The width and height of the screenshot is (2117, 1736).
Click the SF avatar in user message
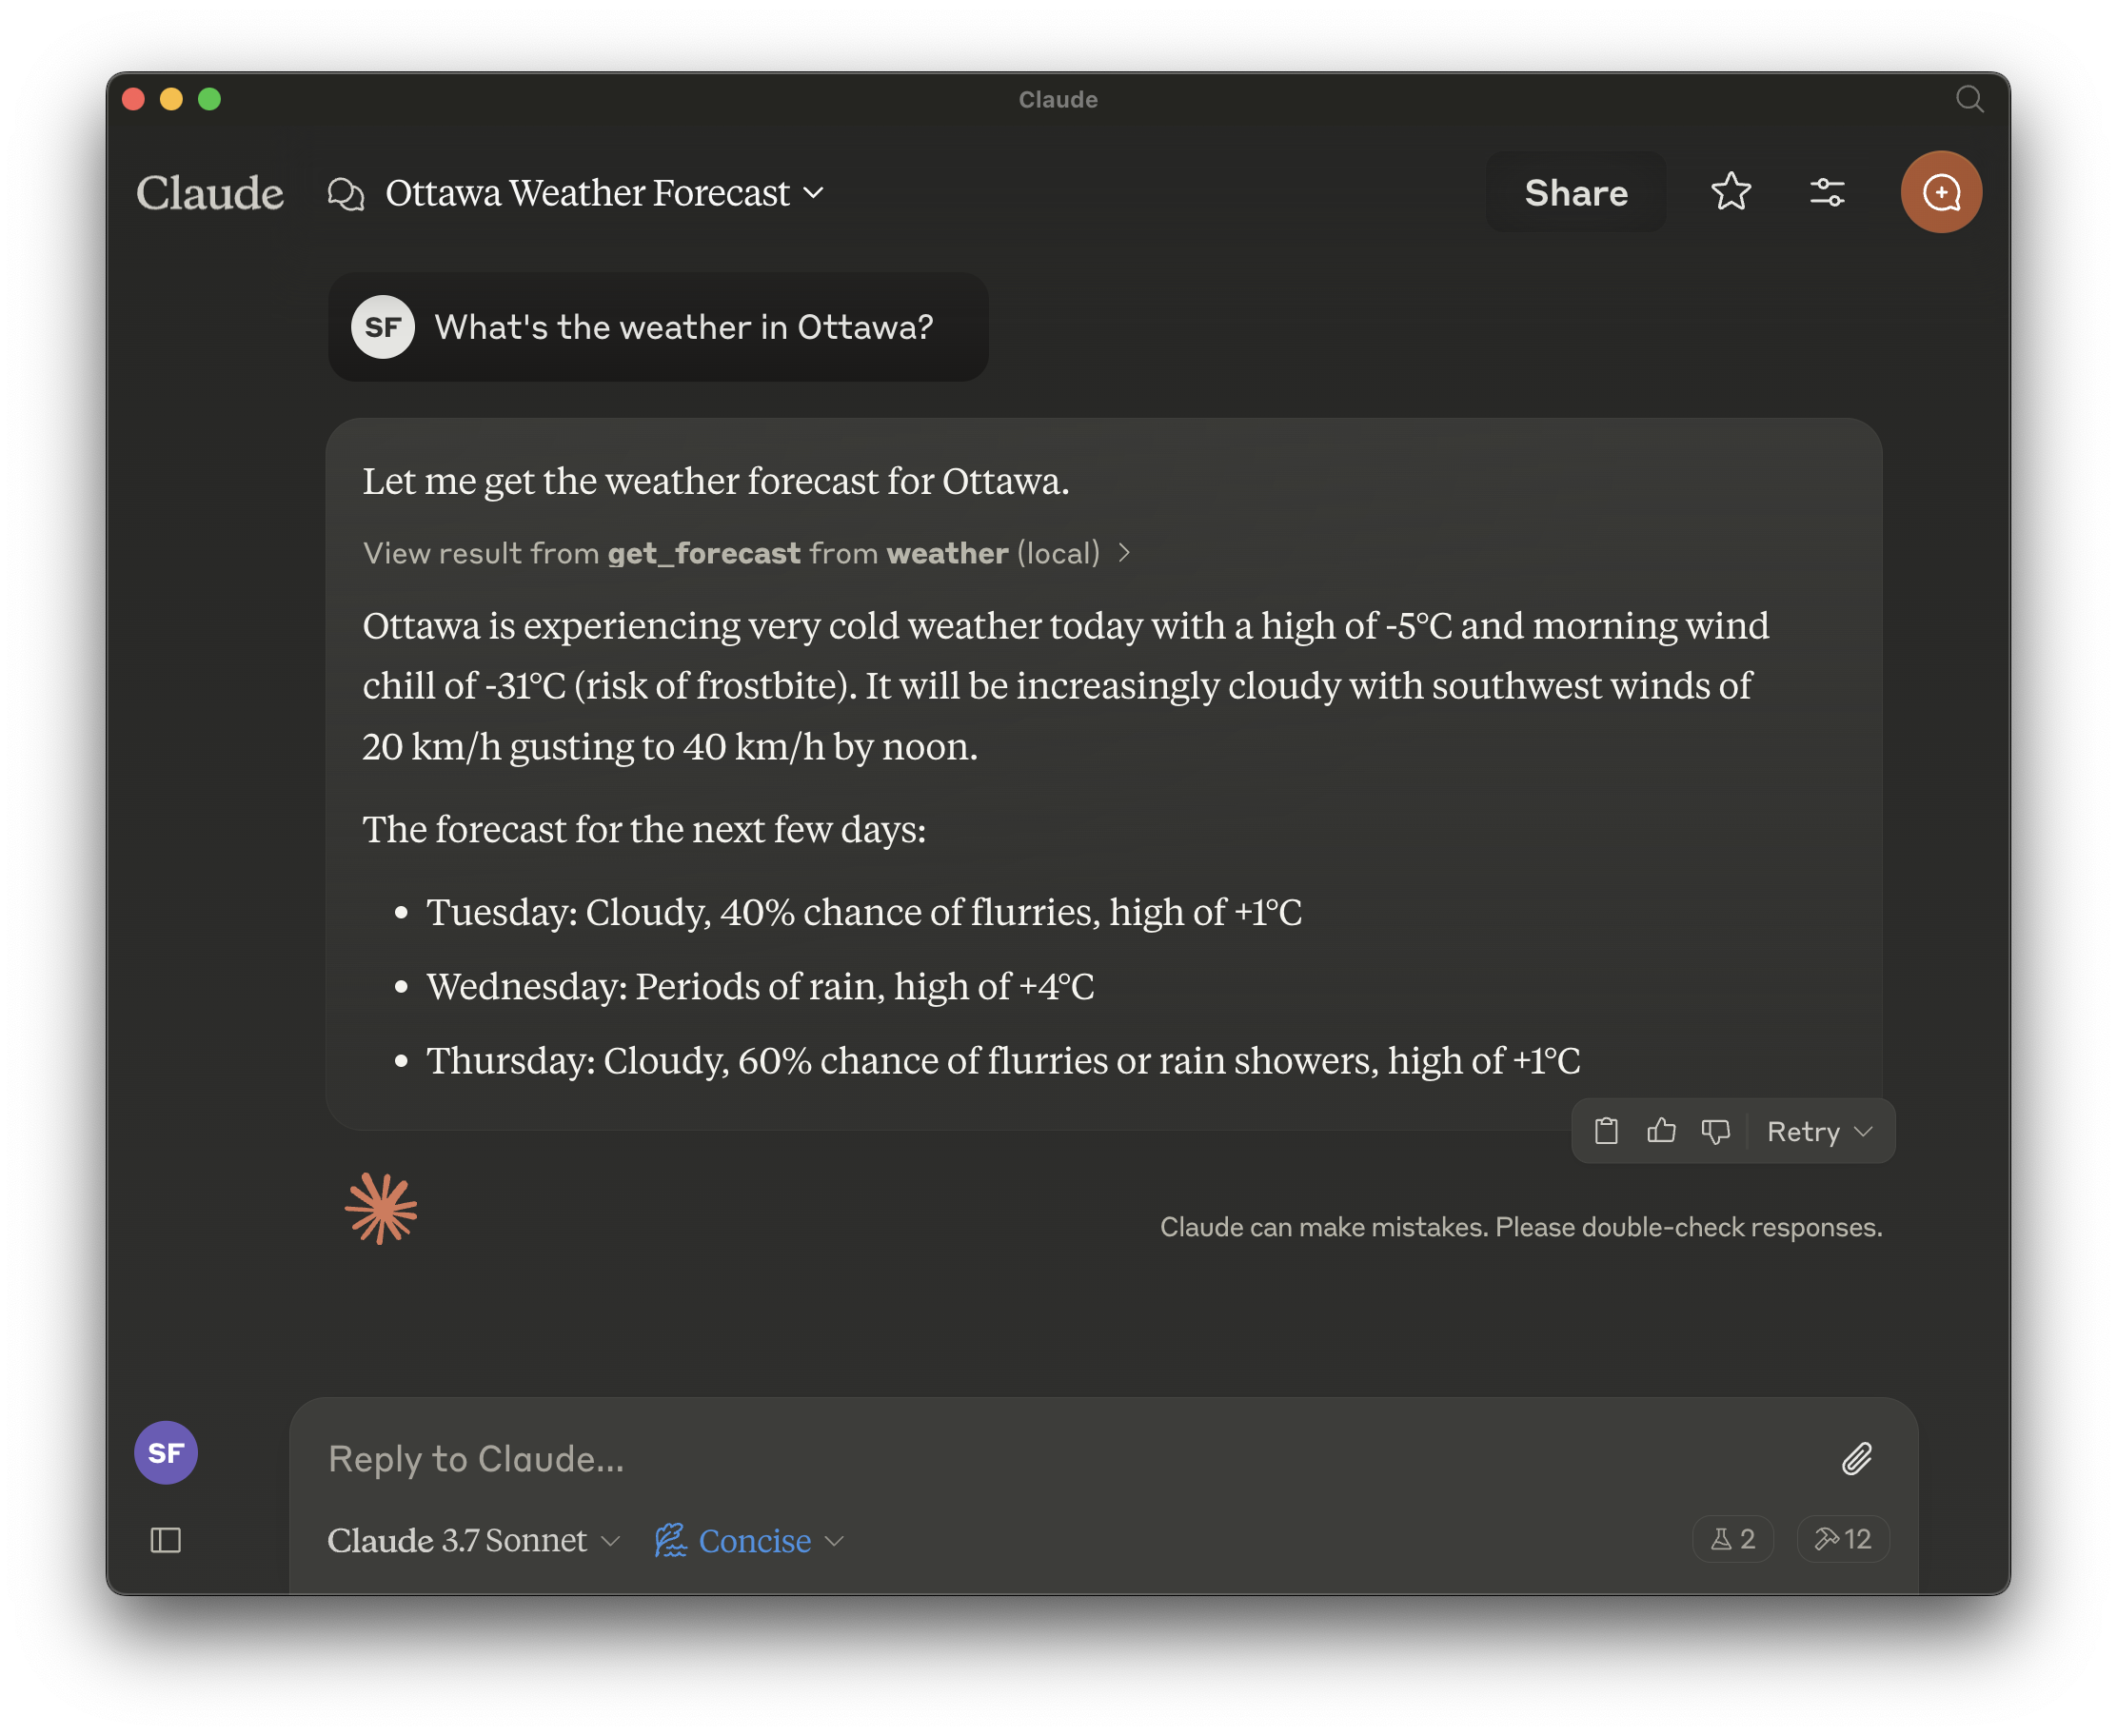[x=383, y=327]
